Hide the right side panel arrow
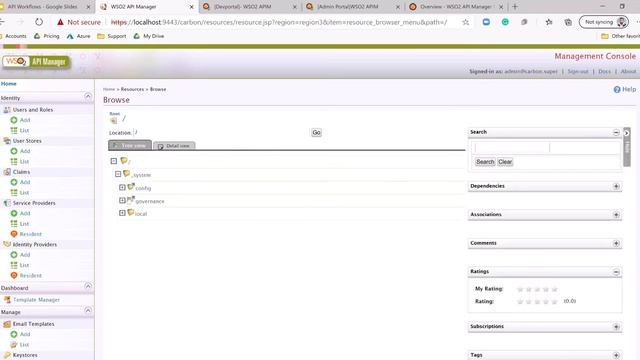 tap(627, 133)
